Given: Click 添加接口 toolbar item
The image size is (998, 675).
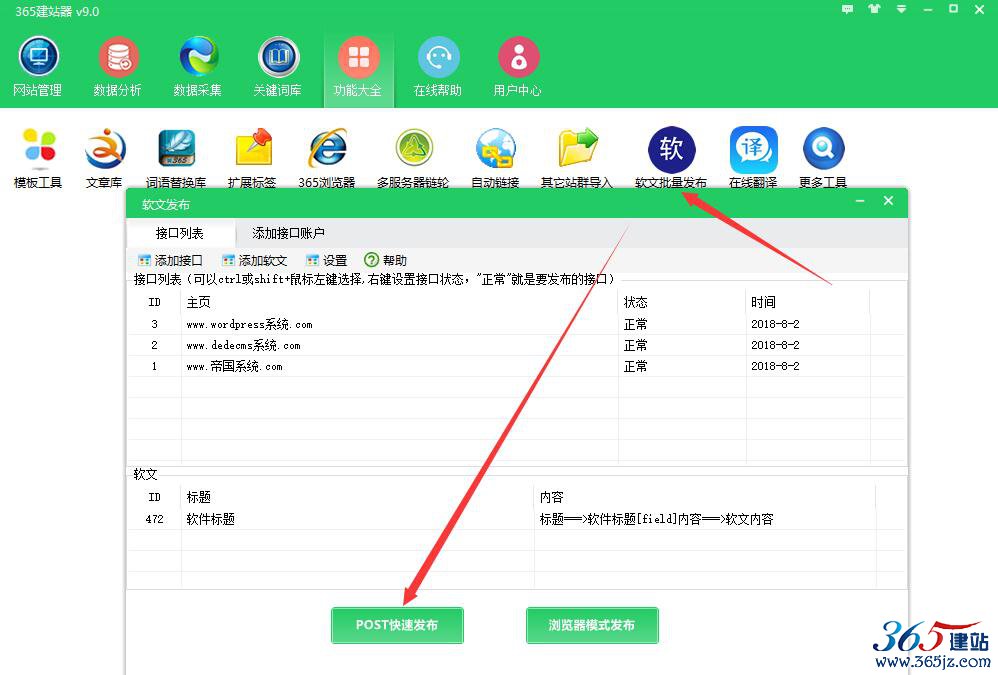Looking at the screenshot, I should coord(171,260).
